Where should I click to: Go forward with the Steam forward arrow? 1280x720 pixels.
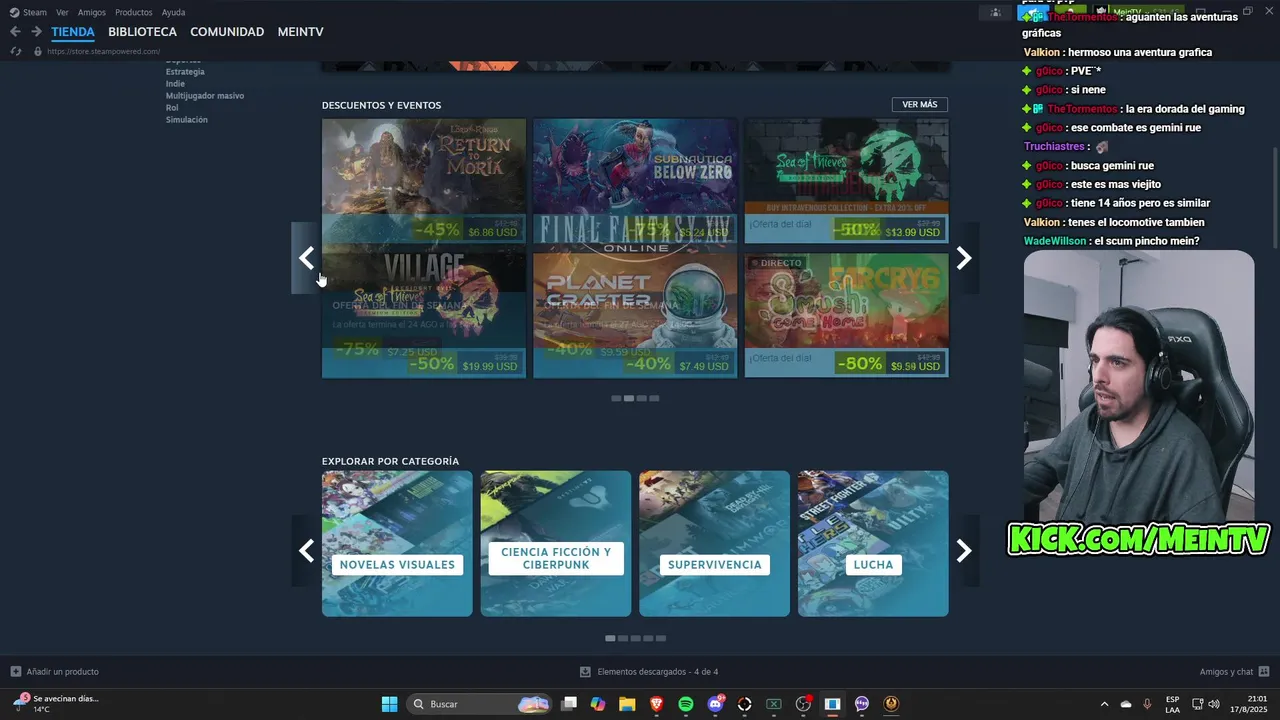[x=36, y=32]
